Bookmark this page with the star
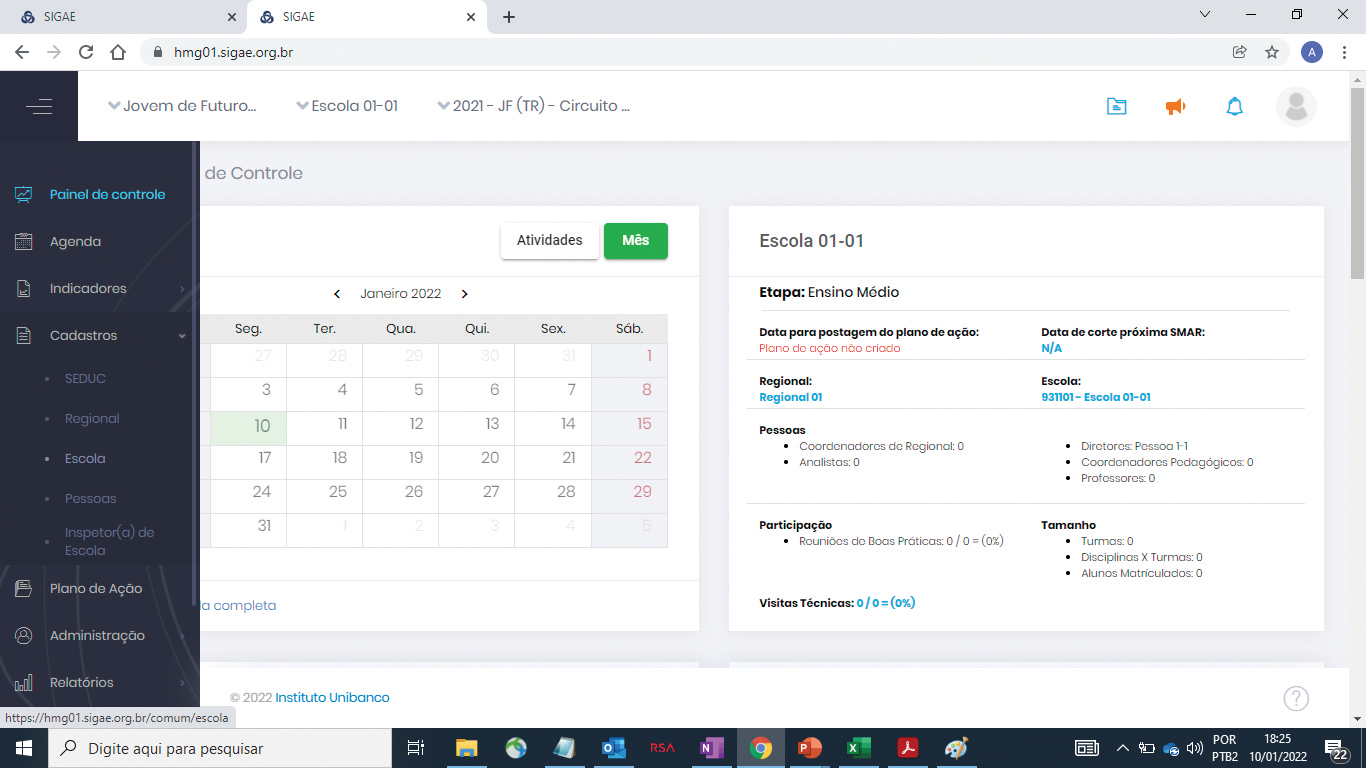 tap(1272, 52)
